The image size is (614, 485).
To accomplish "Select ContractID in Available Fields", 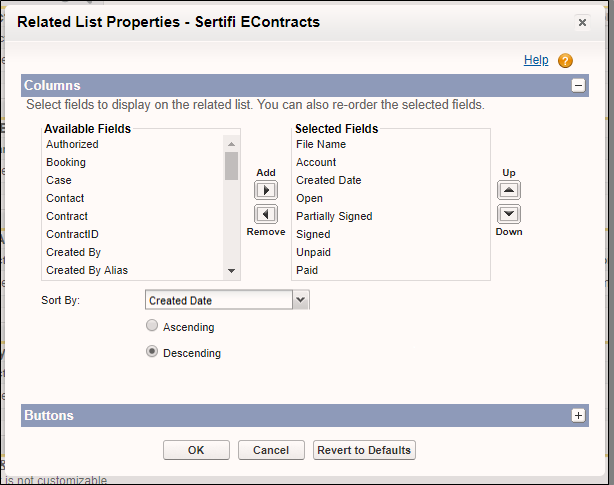I will click(71, 234).
